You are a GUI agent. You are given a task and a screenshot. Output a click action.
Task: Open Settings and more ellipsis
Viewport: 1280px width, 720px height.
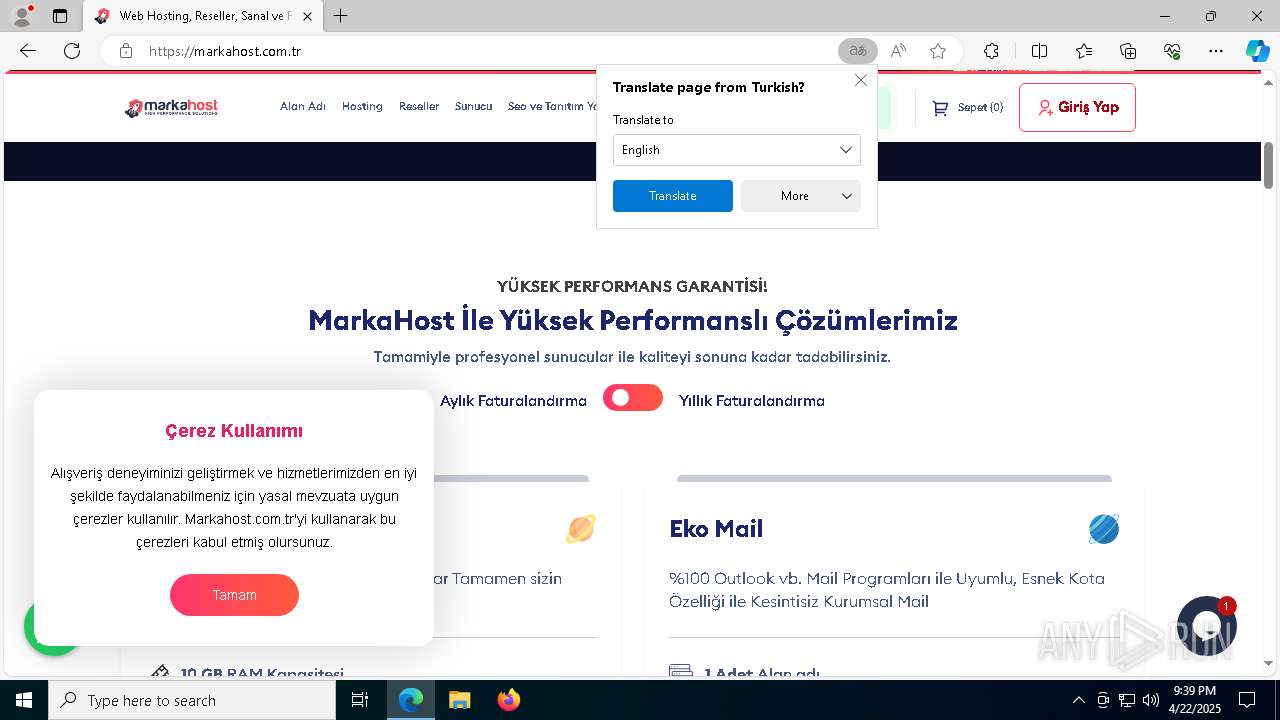(1216, 51)
